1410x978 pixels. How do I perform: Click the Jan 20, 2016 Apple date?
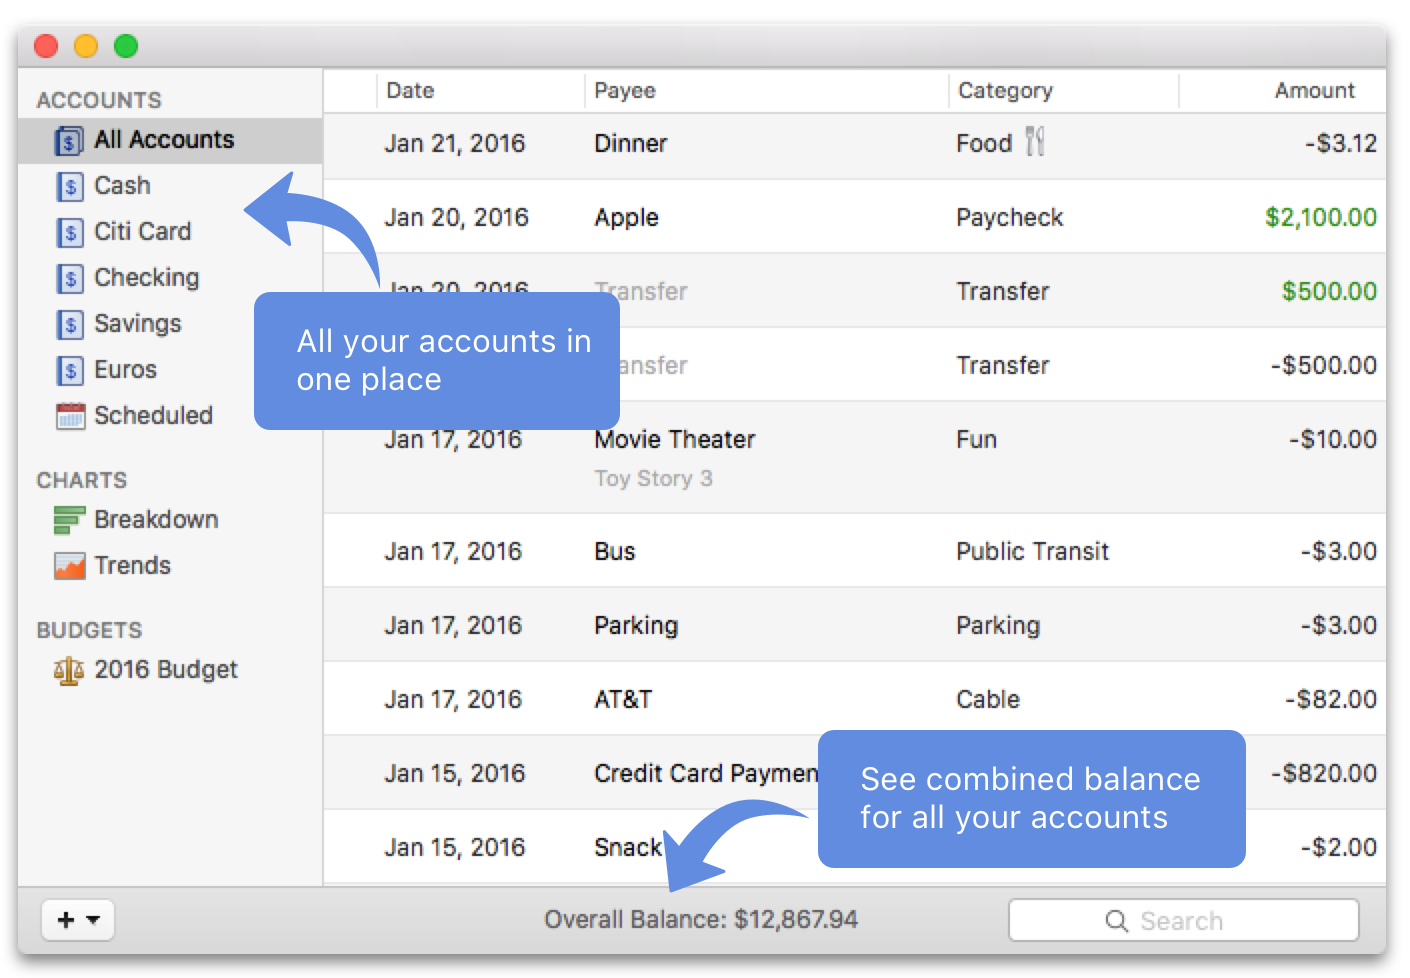pyautogui.click(x=456, y=218)
